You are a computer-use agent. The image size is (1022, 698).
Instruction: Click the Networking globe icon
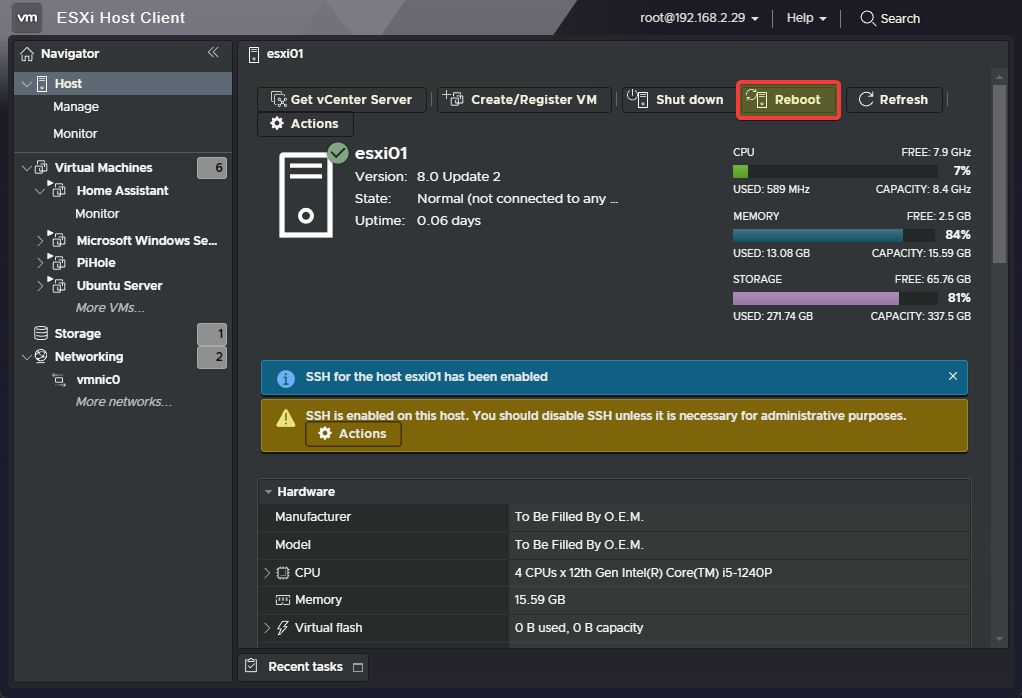[41, 356]
